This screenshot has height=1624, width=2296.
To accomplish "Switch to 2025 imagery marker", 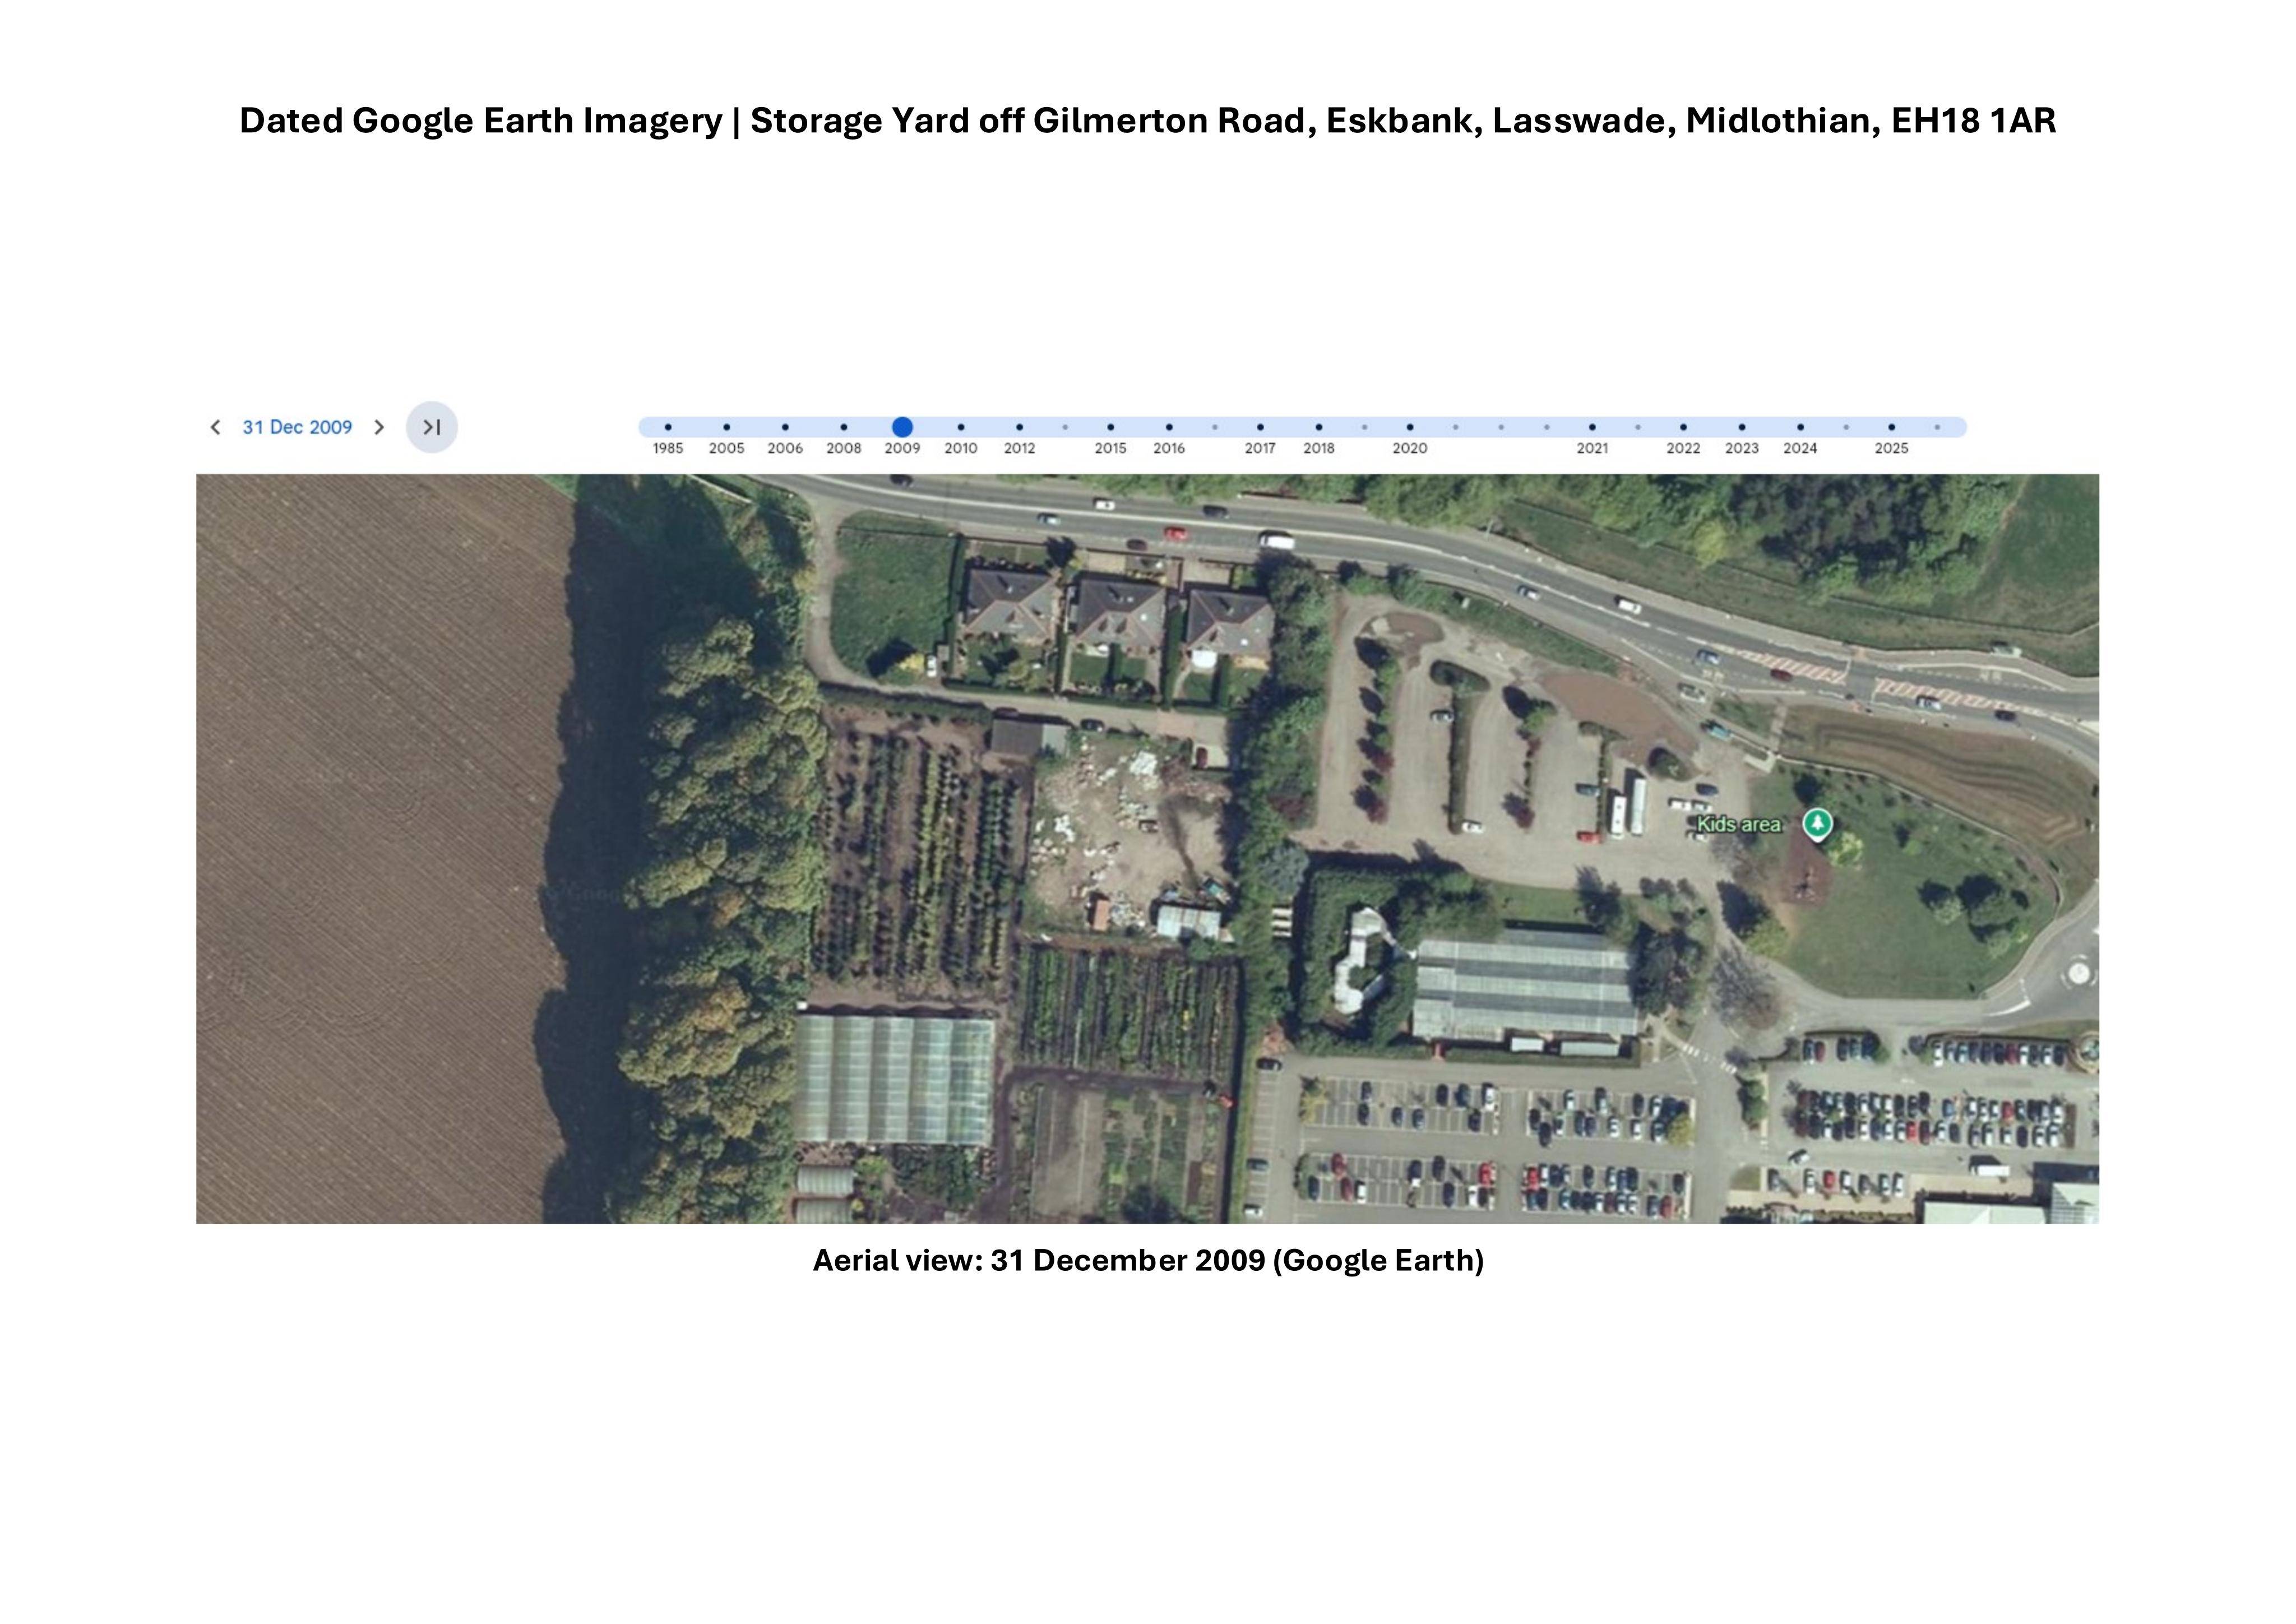I will click(x=1892, y=427).
